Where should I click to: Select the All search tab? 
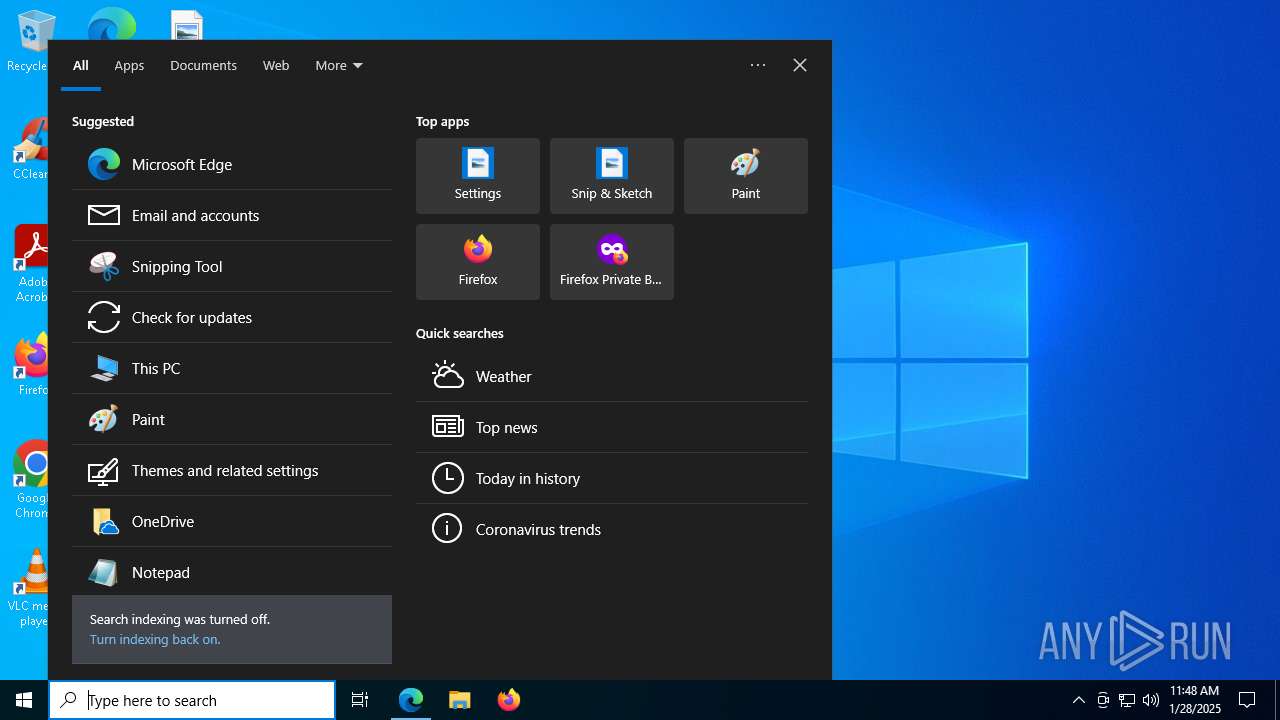pyautogui.click(x=81, y=65)
